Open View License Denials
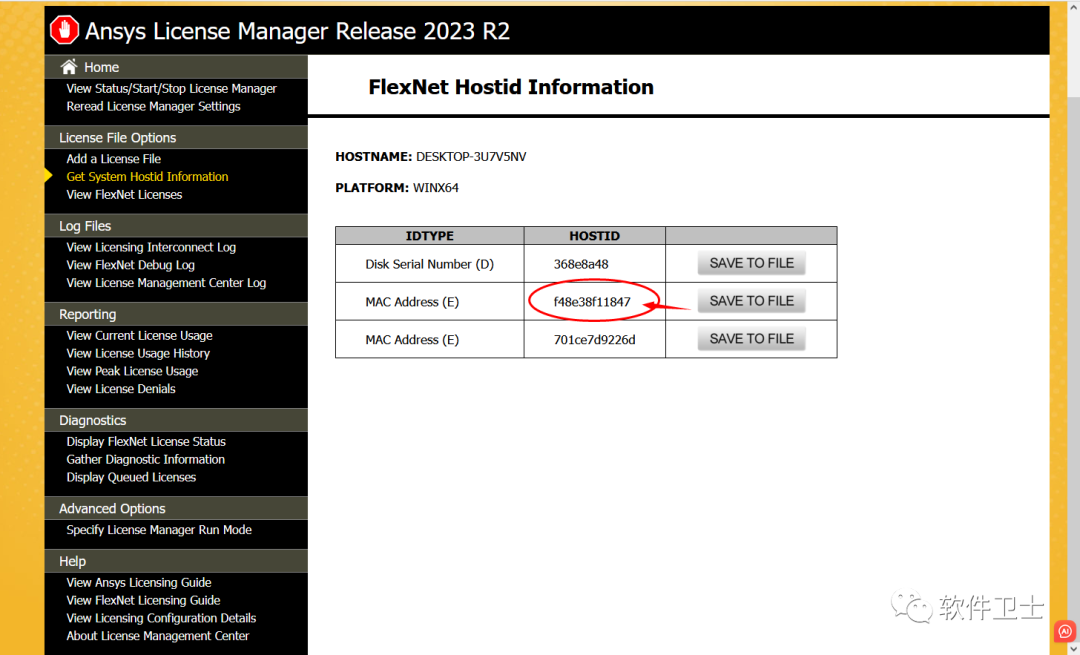This screenshot has width=1080, height=655. pos(121,389)
